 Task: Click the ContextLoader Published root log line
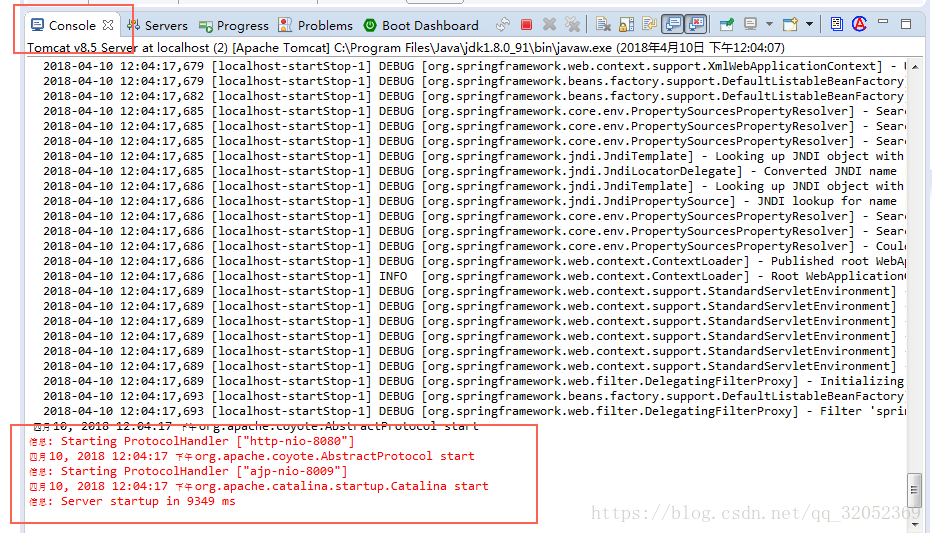tap(474, 261)
